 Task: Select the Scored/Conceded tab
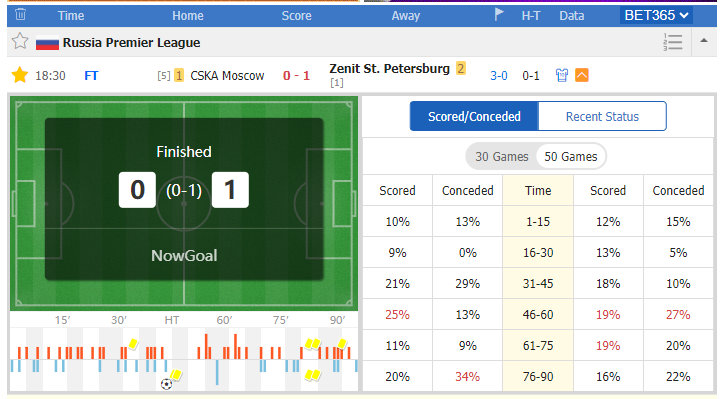[x=474, y=116]
